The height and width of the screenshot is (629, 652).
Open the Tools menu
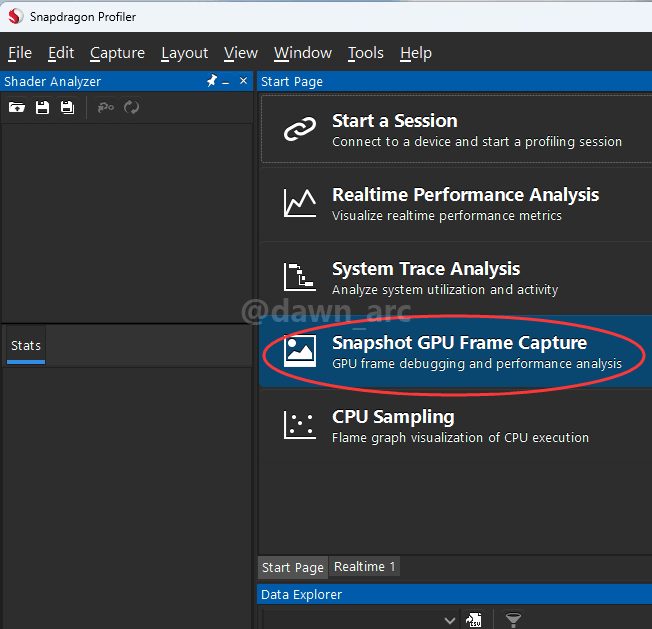click(366, 53)
